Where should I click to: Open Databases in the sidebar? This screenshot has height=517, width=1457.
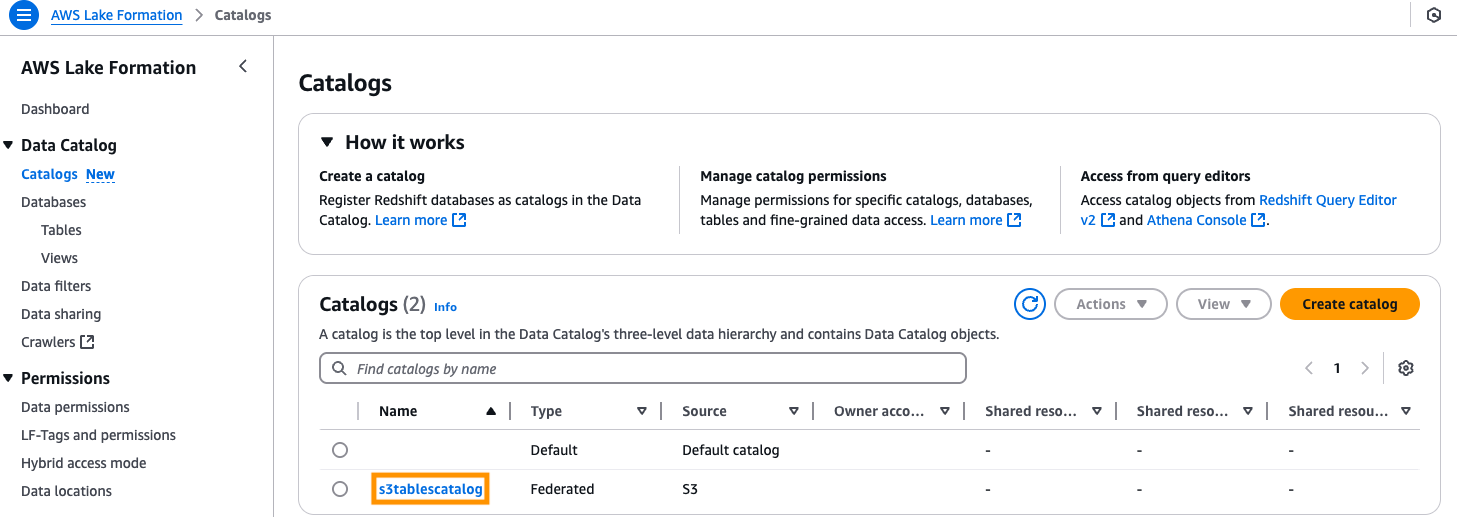pos(54,202)
